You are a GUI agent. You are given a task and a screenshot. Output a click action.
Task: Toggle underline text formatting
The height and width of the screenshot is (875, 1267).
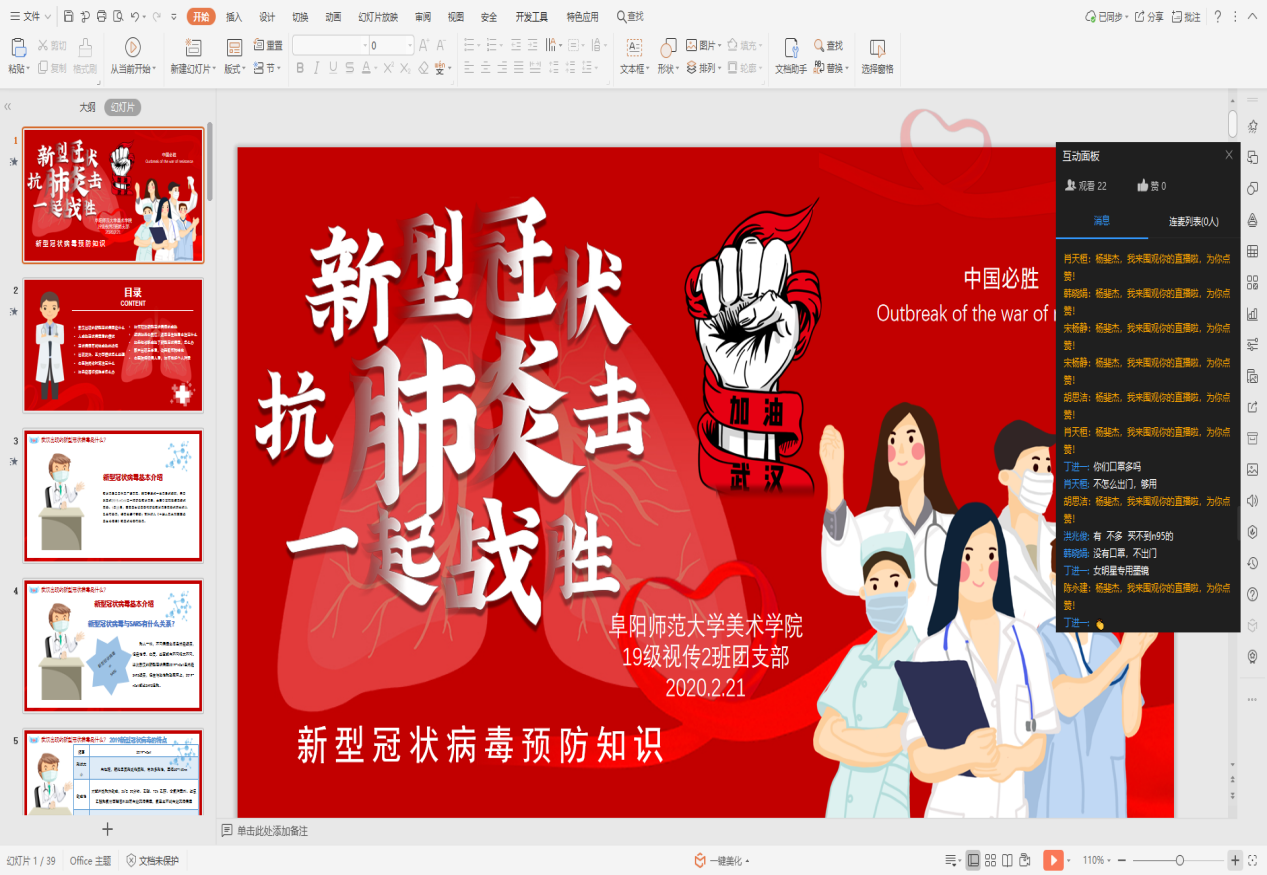(x=335, y=68)
